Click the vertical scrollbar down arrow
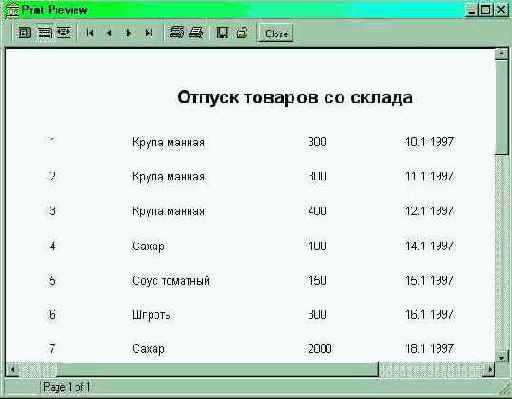 coord(502,357)
